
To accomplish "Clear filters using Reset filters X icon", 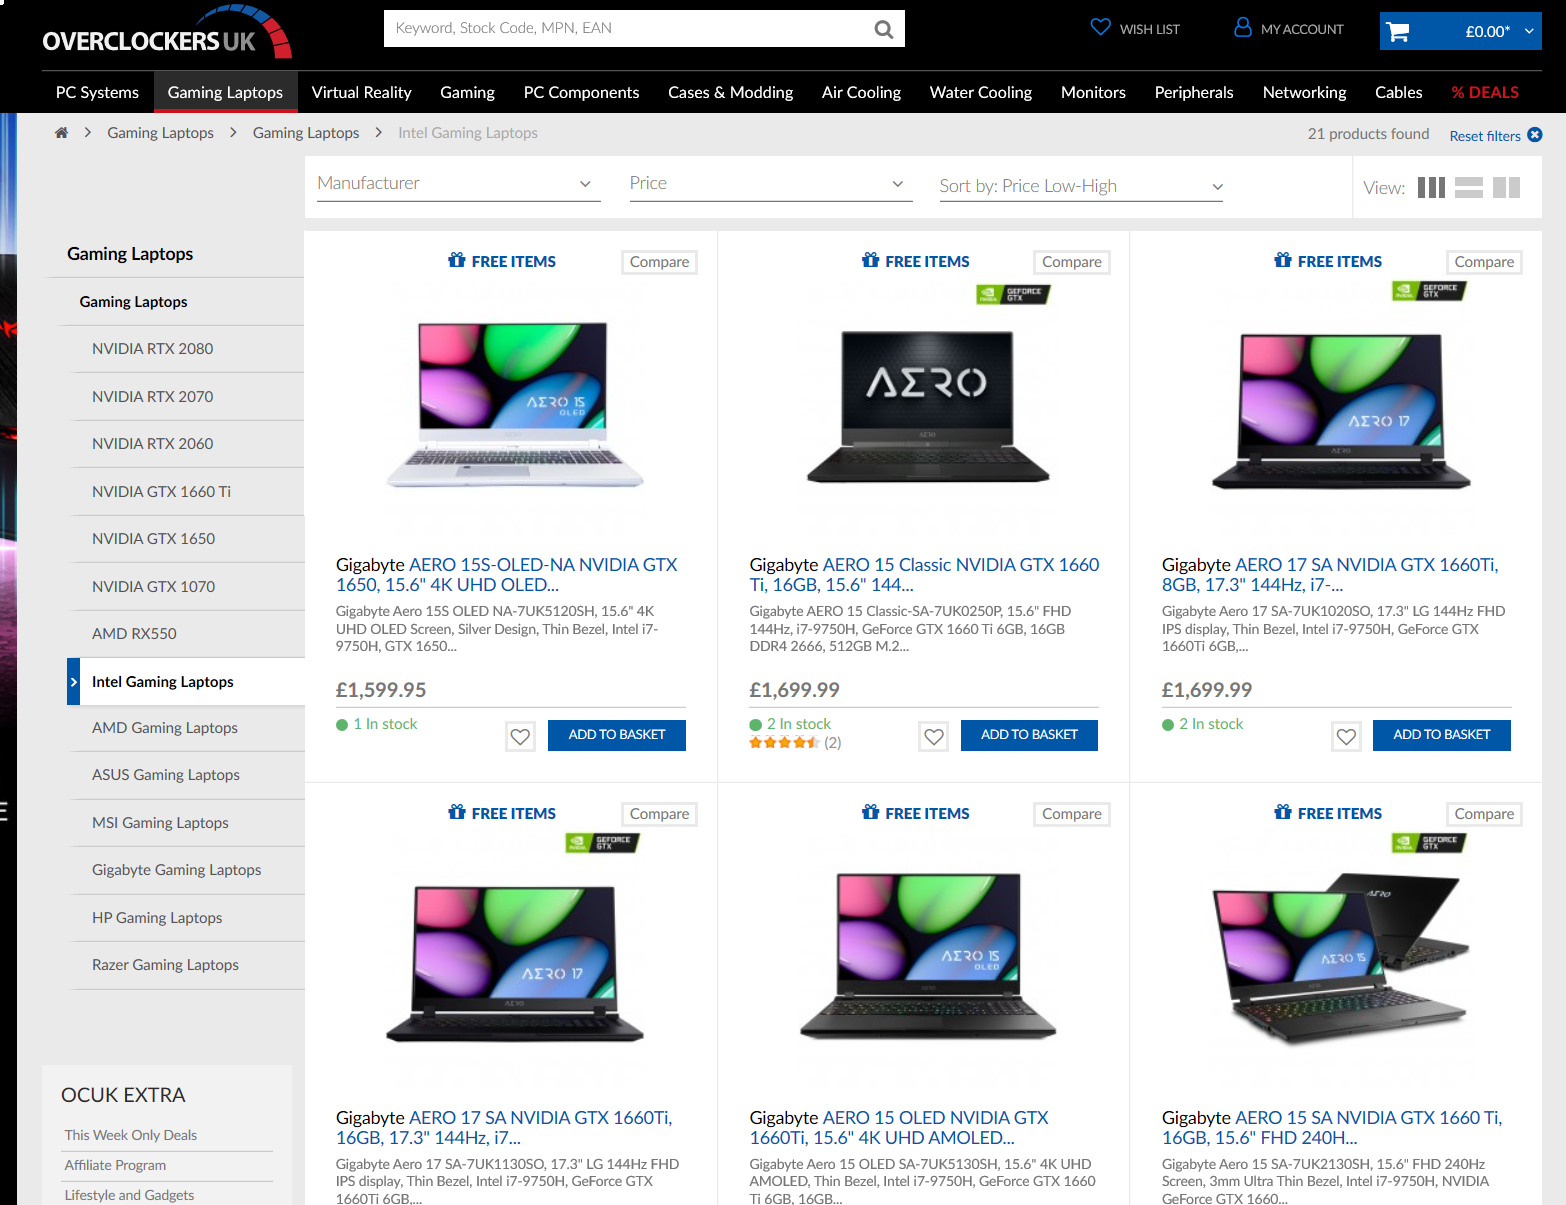I will pyautogui.click(x=1535, y=135).
